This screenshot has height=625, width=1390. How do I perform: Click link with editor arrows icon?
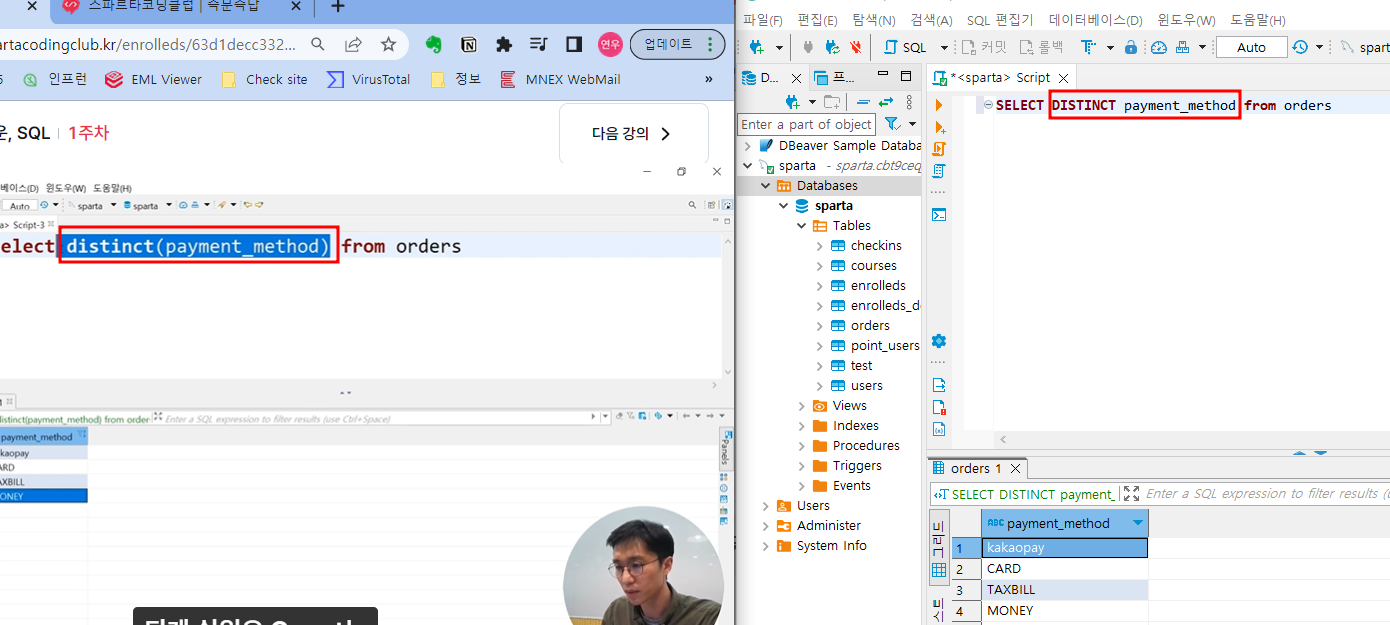pyautogui.click(x=885, y=102)
